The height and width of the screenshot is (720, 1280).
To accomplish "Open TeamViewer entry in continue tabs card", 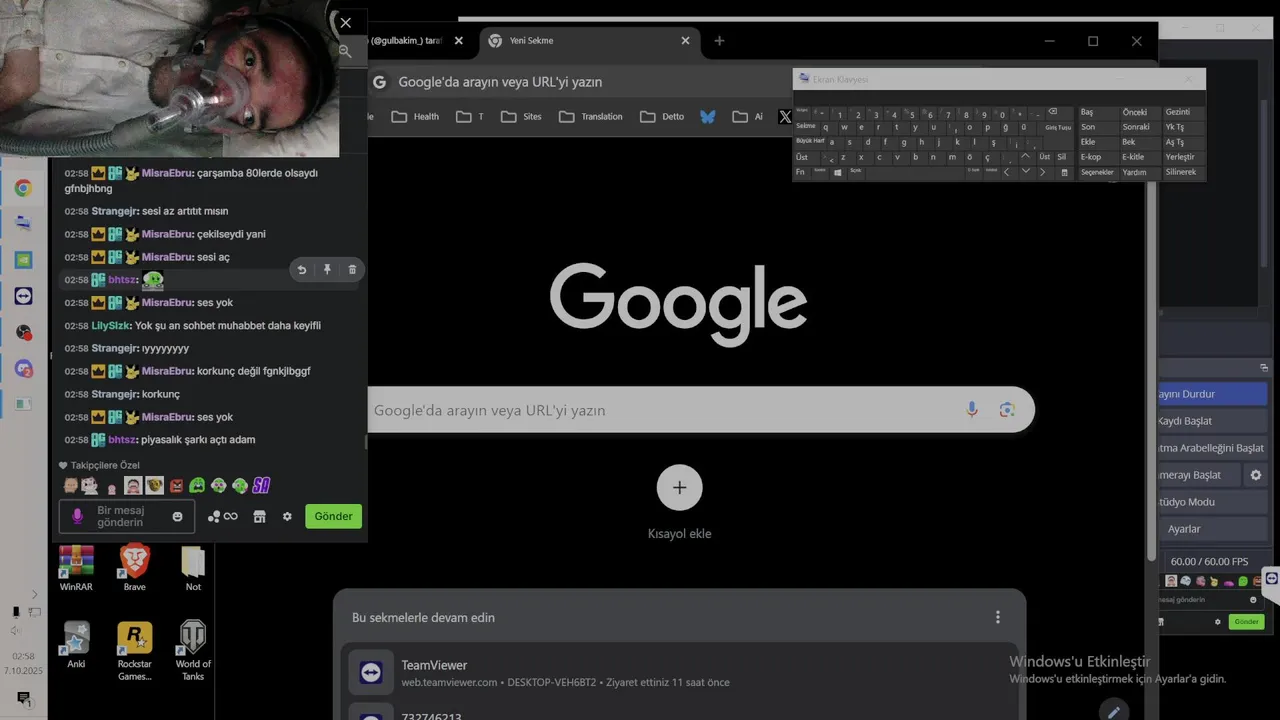I will pyautogui.click(x=680, y=672).
